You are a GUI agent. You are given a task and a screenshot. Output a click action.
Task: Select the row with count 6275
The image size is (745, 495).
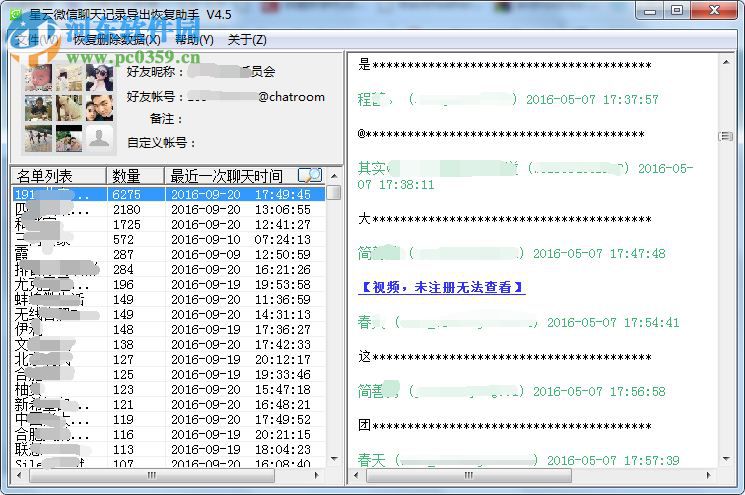tap(169, 194)
